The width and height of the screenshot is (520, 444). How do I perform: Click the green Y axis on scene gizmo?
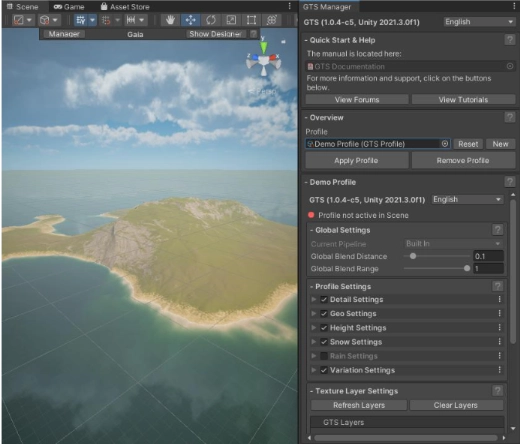(263, 47)
